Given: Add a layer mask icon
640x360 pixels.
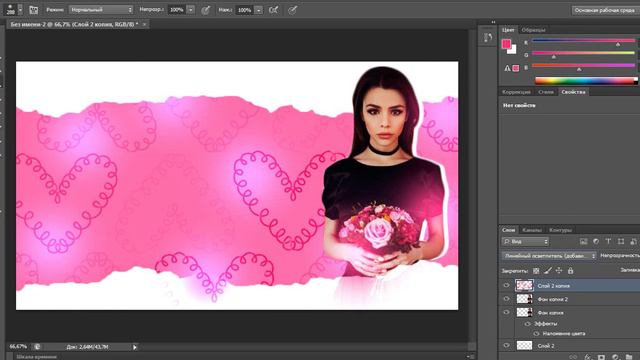Looking at the screenshot, I should (601, 358).
